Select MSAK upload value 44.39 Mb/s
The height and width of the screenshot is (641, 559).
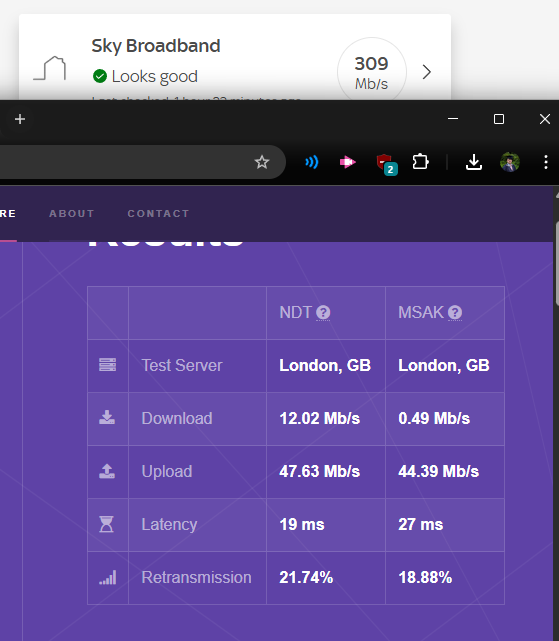438,471
